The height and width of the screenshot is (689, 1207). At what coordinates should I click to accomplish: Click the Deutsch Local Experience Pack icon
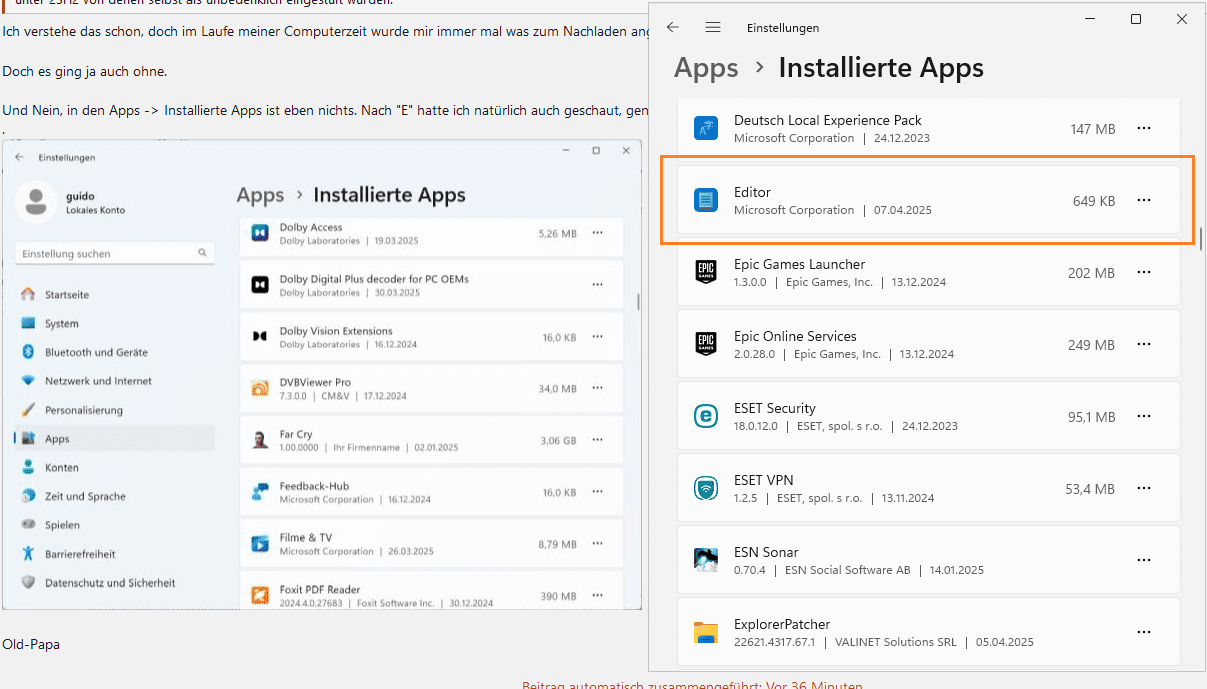pyautogui.click(x=707, y=128)
